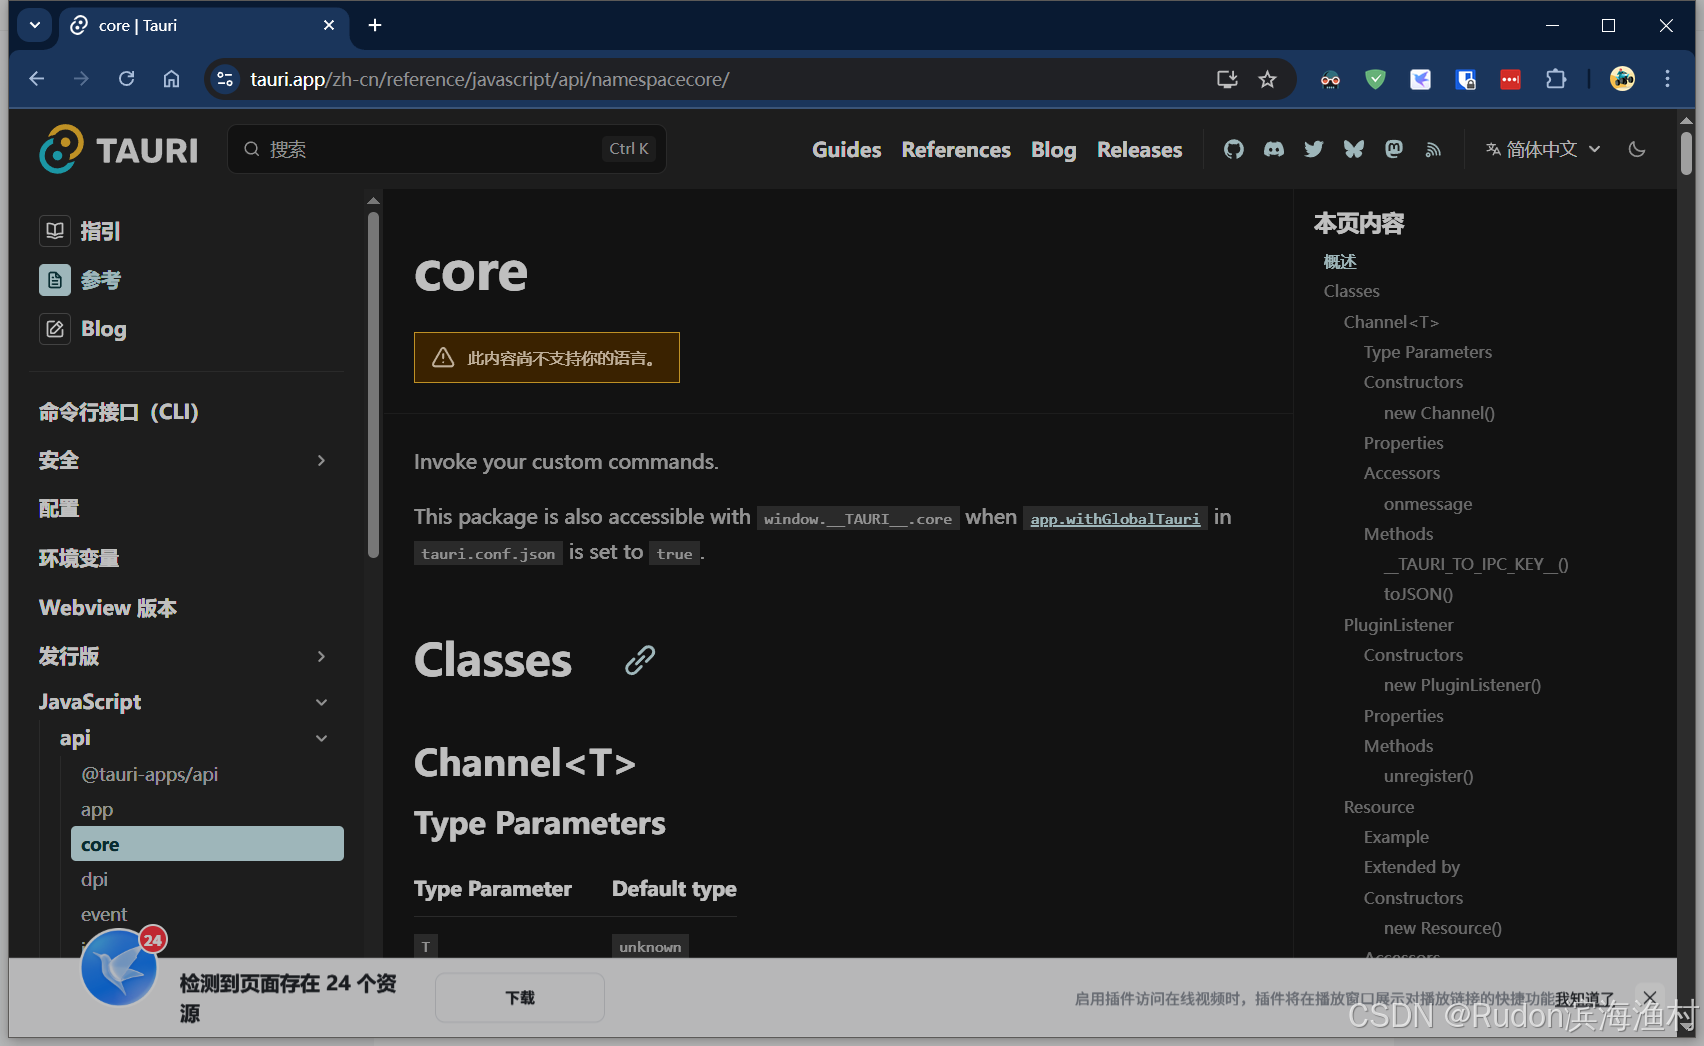Open the app sidebar item
Viewport: 1704px width, 1046px height.
click(97, 809)
